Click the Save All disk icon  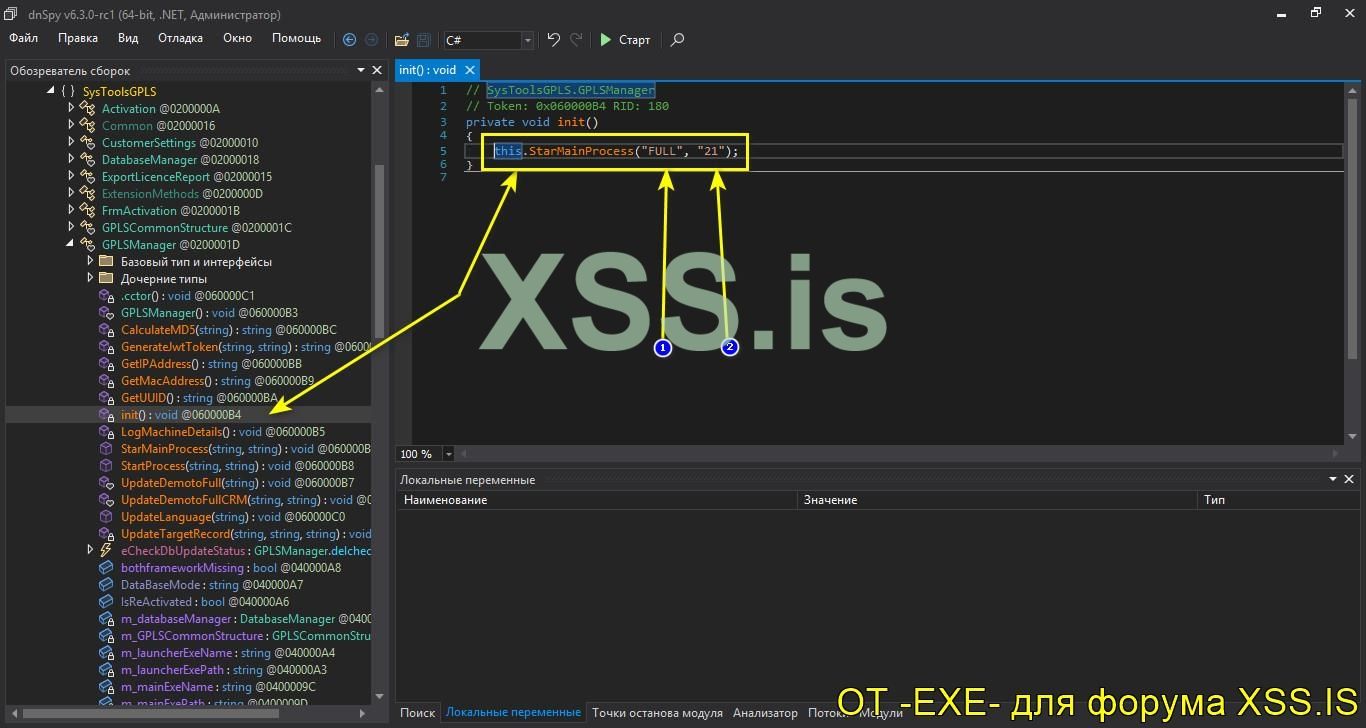pyautogui.click(x=423, y=40)
